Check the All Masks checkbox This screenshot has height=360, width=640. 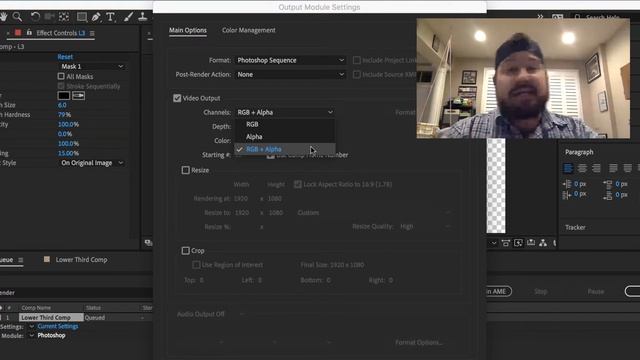coord(61,76)
